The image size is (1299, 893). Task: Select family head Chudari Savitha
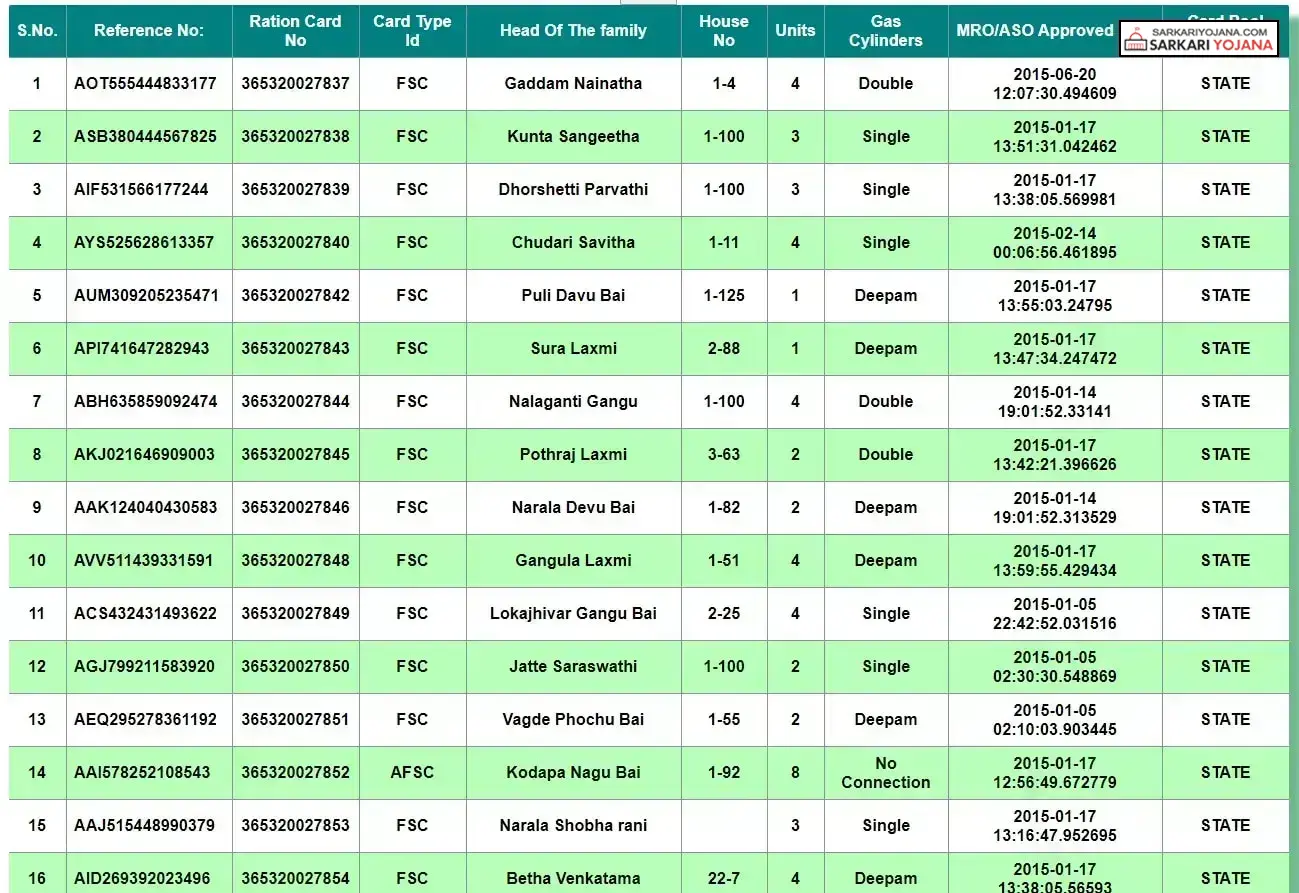573,243
